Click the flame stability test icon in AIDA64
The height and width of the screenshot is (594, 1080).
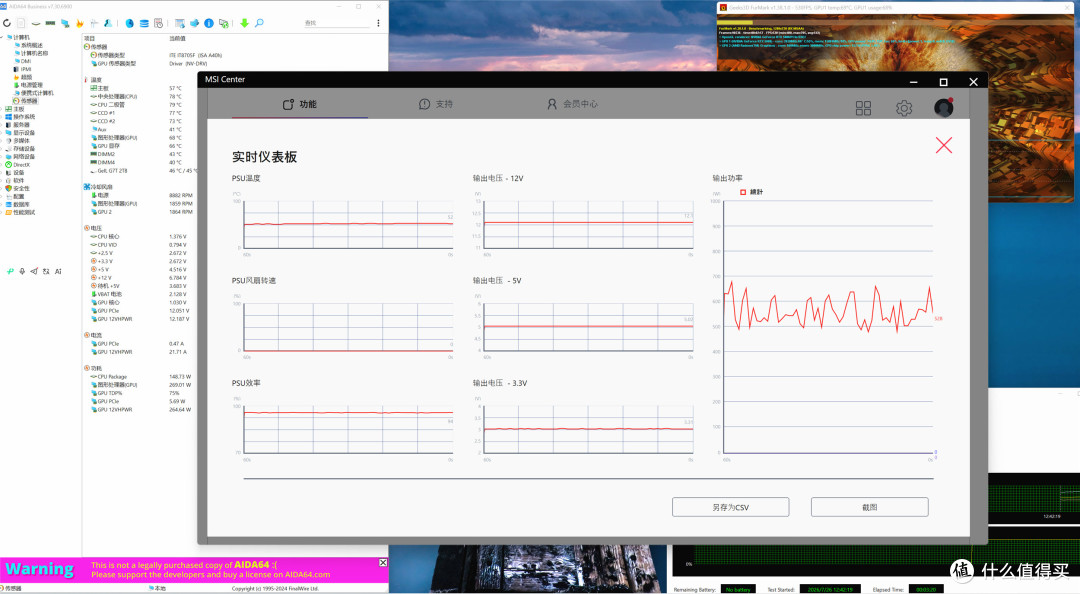point(79,23)
